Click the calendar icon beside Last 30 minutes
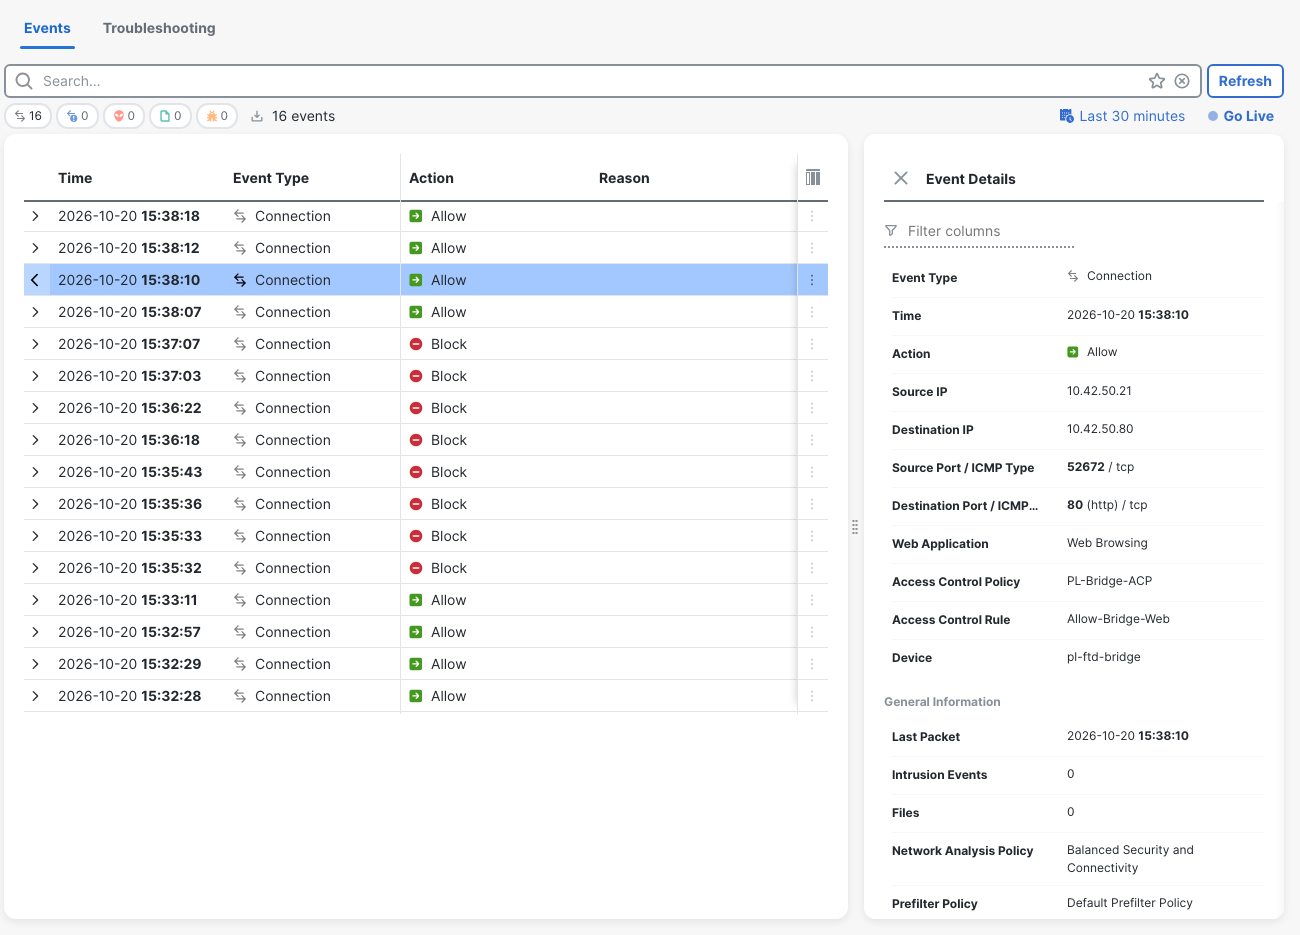 click(1066, 116)
